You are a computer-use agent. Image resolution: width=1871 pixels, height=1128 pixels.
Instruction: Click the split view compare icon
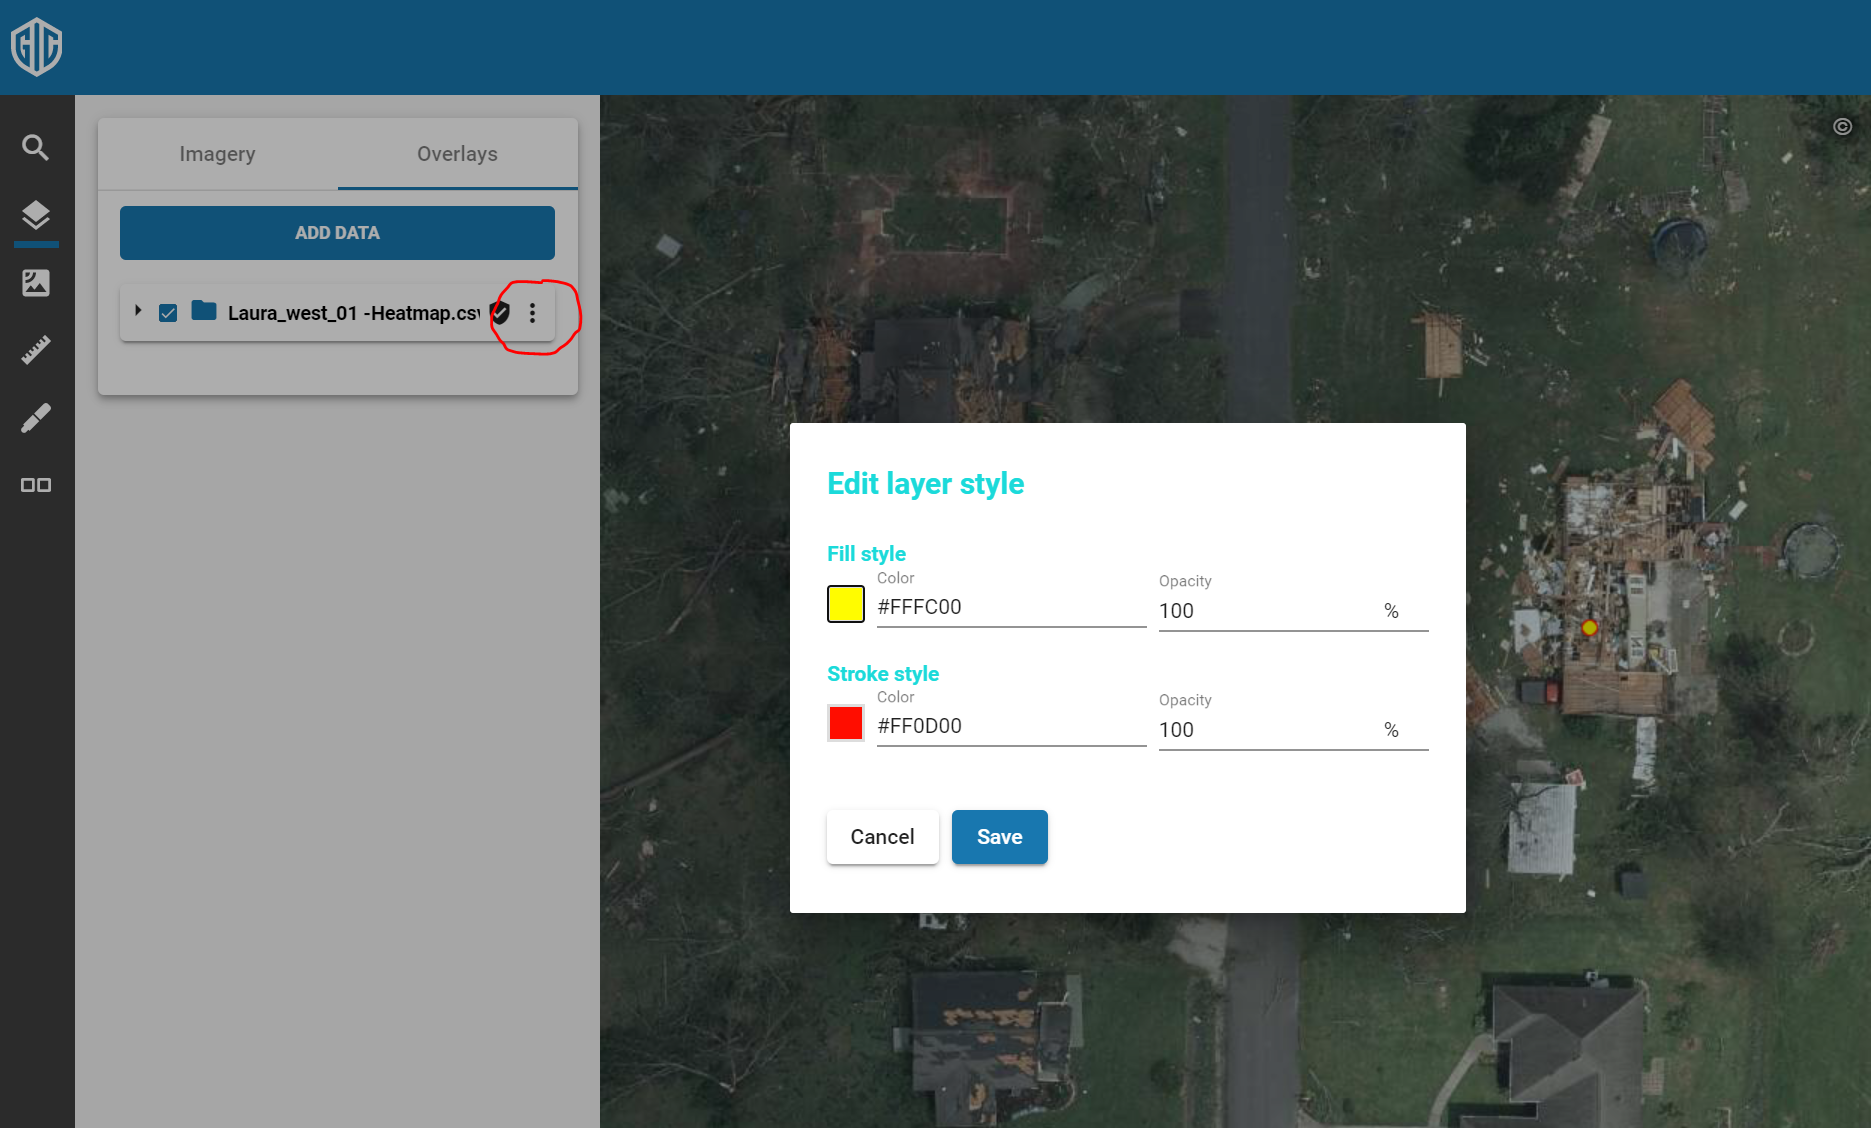click(36, 485)
